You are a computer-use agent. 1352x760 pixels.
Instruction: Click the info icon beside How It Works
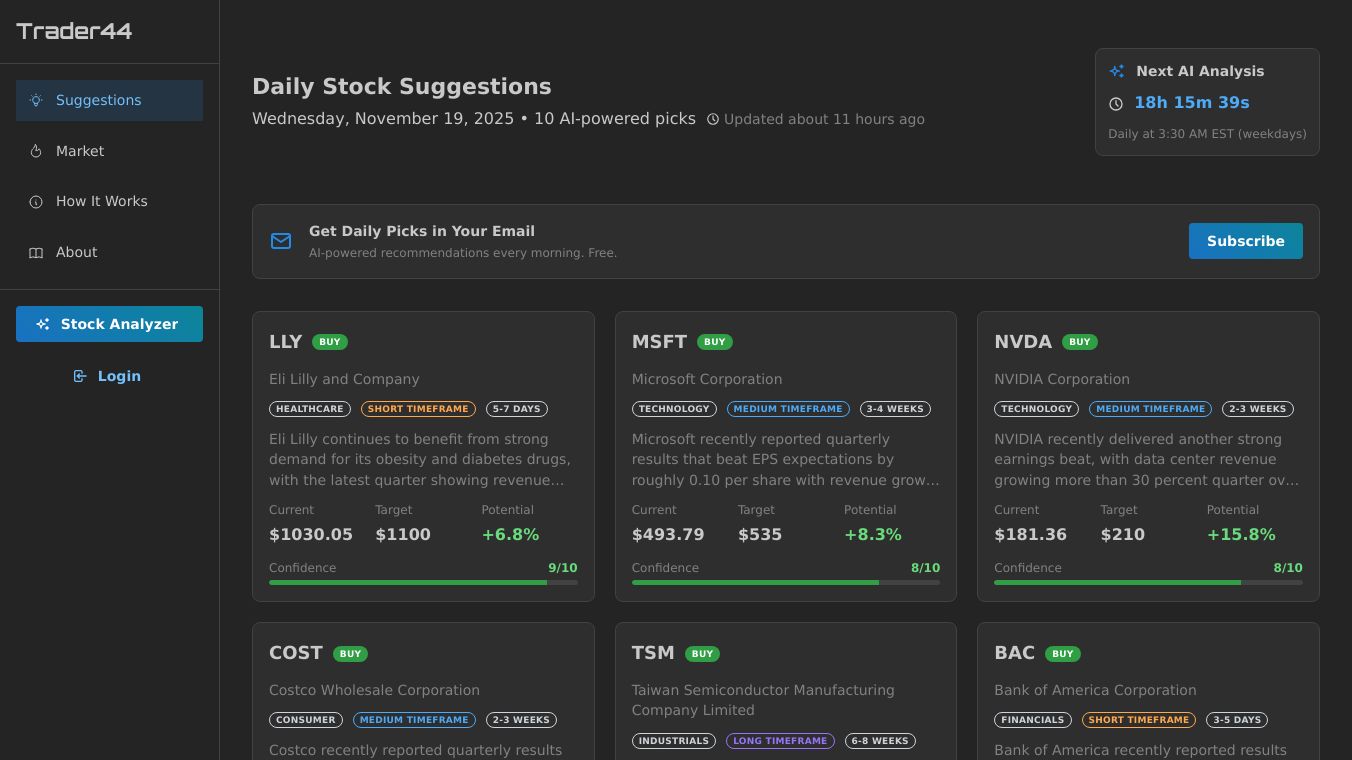pos(36,202)
